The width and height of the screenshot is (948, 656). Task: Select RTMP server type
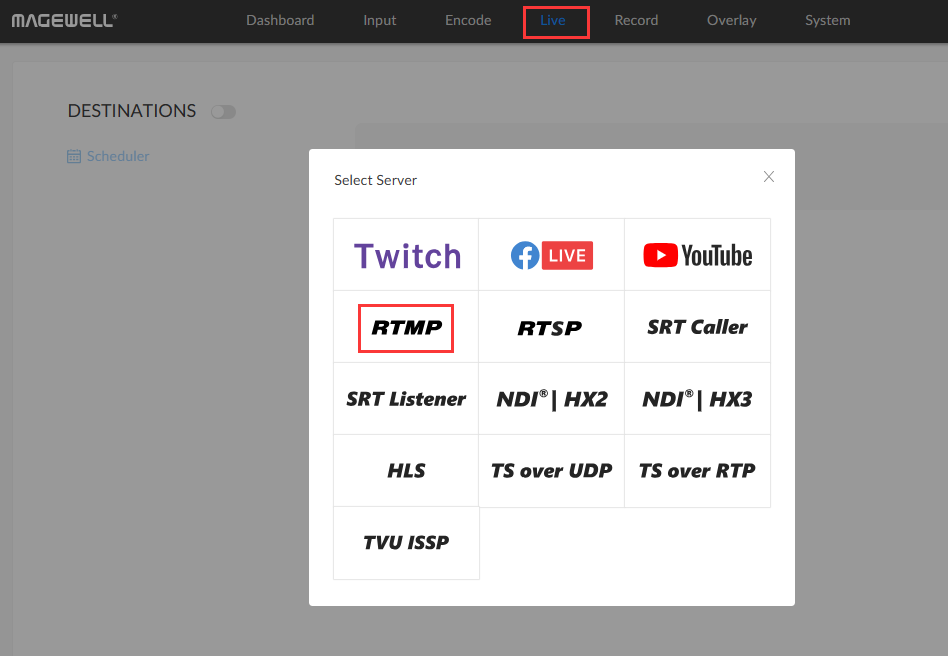405,326
